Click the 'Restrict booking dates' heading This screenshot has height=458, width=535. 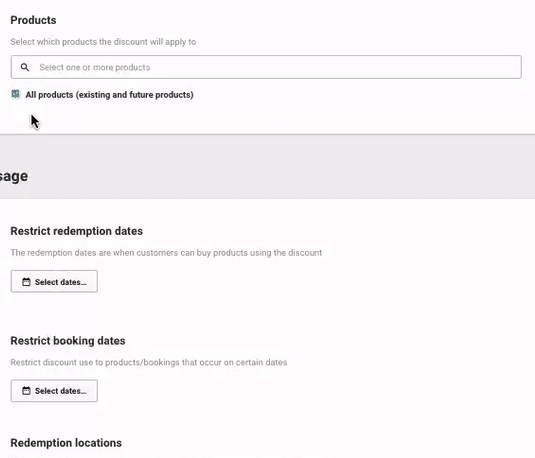click(x=68, y=341)
